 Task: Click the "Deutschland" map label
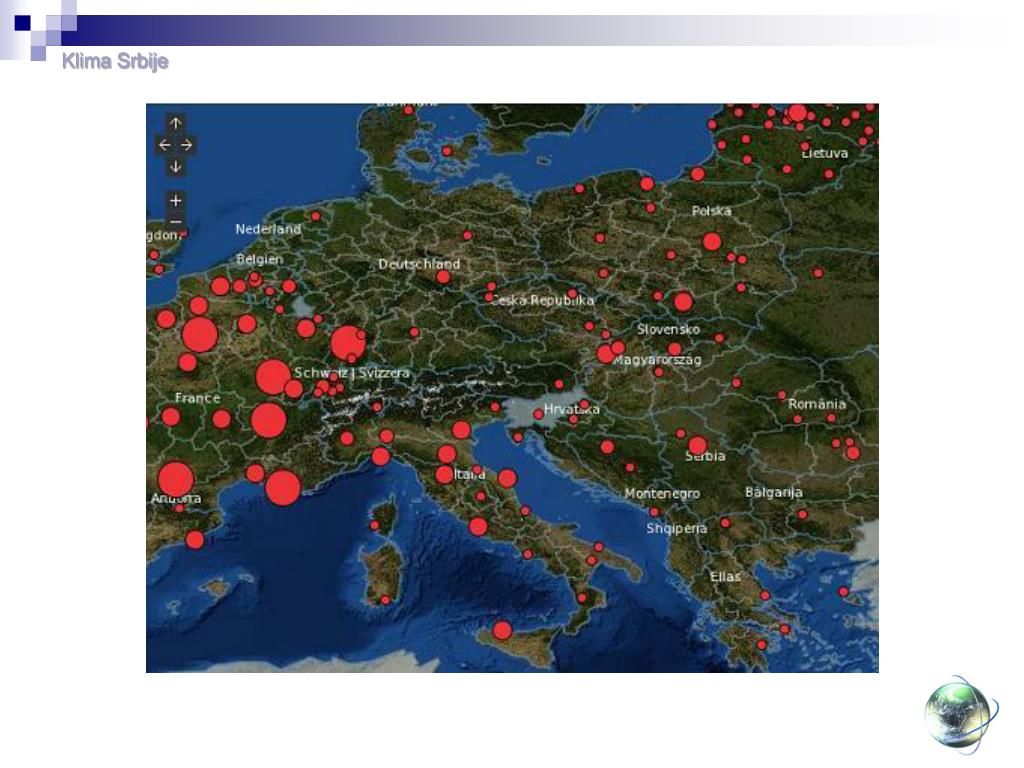coord(419,264)
